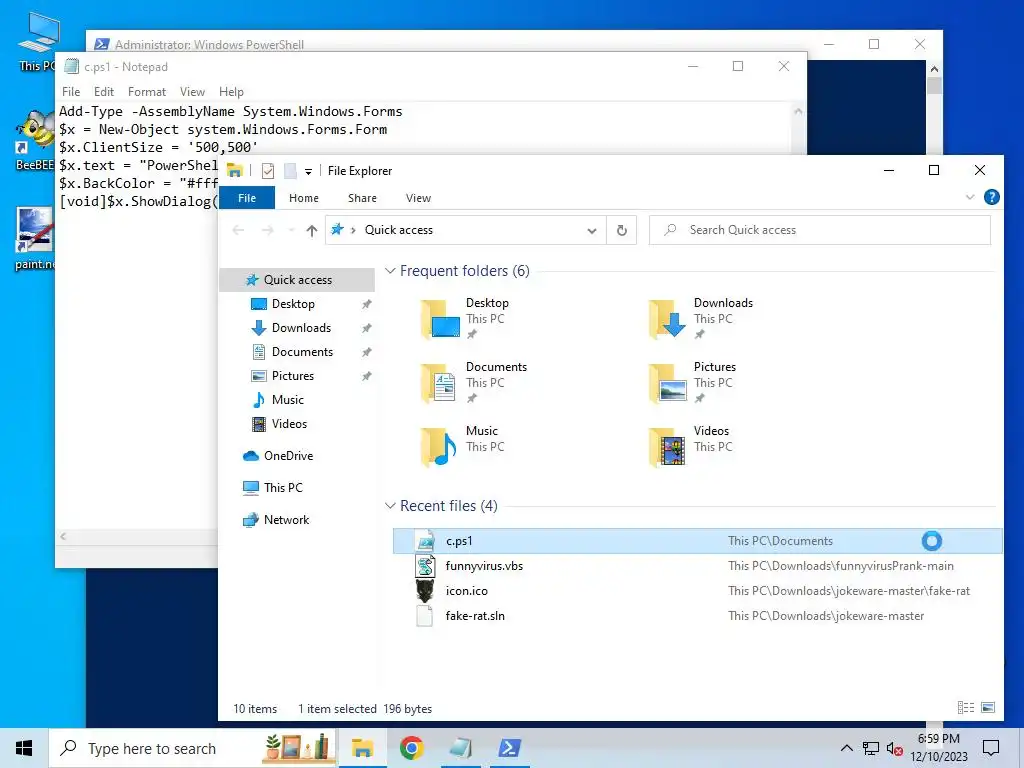Open the Windows Start menu
The height and width of the screenshot is (768, 1024).
tap(24, 748)
